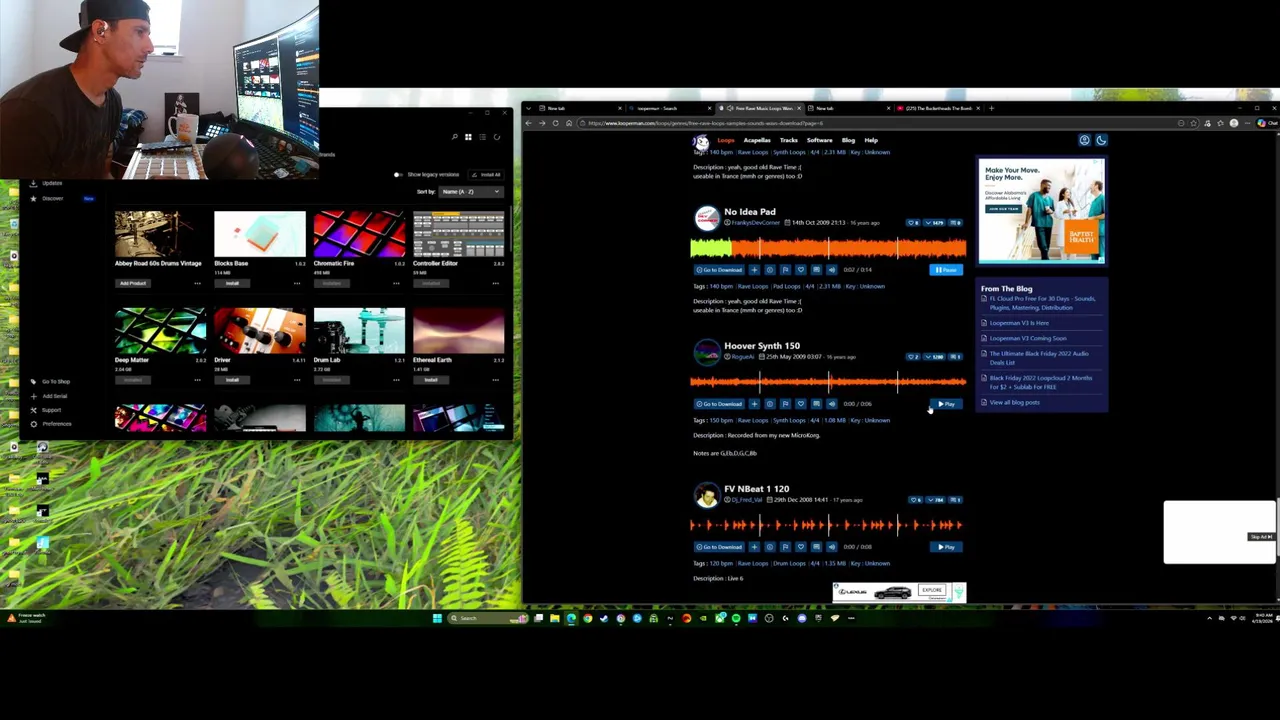The image size is (1280, 720).
Task: Select the Drum Lab thumbnail
Action: tap(359, 331)
